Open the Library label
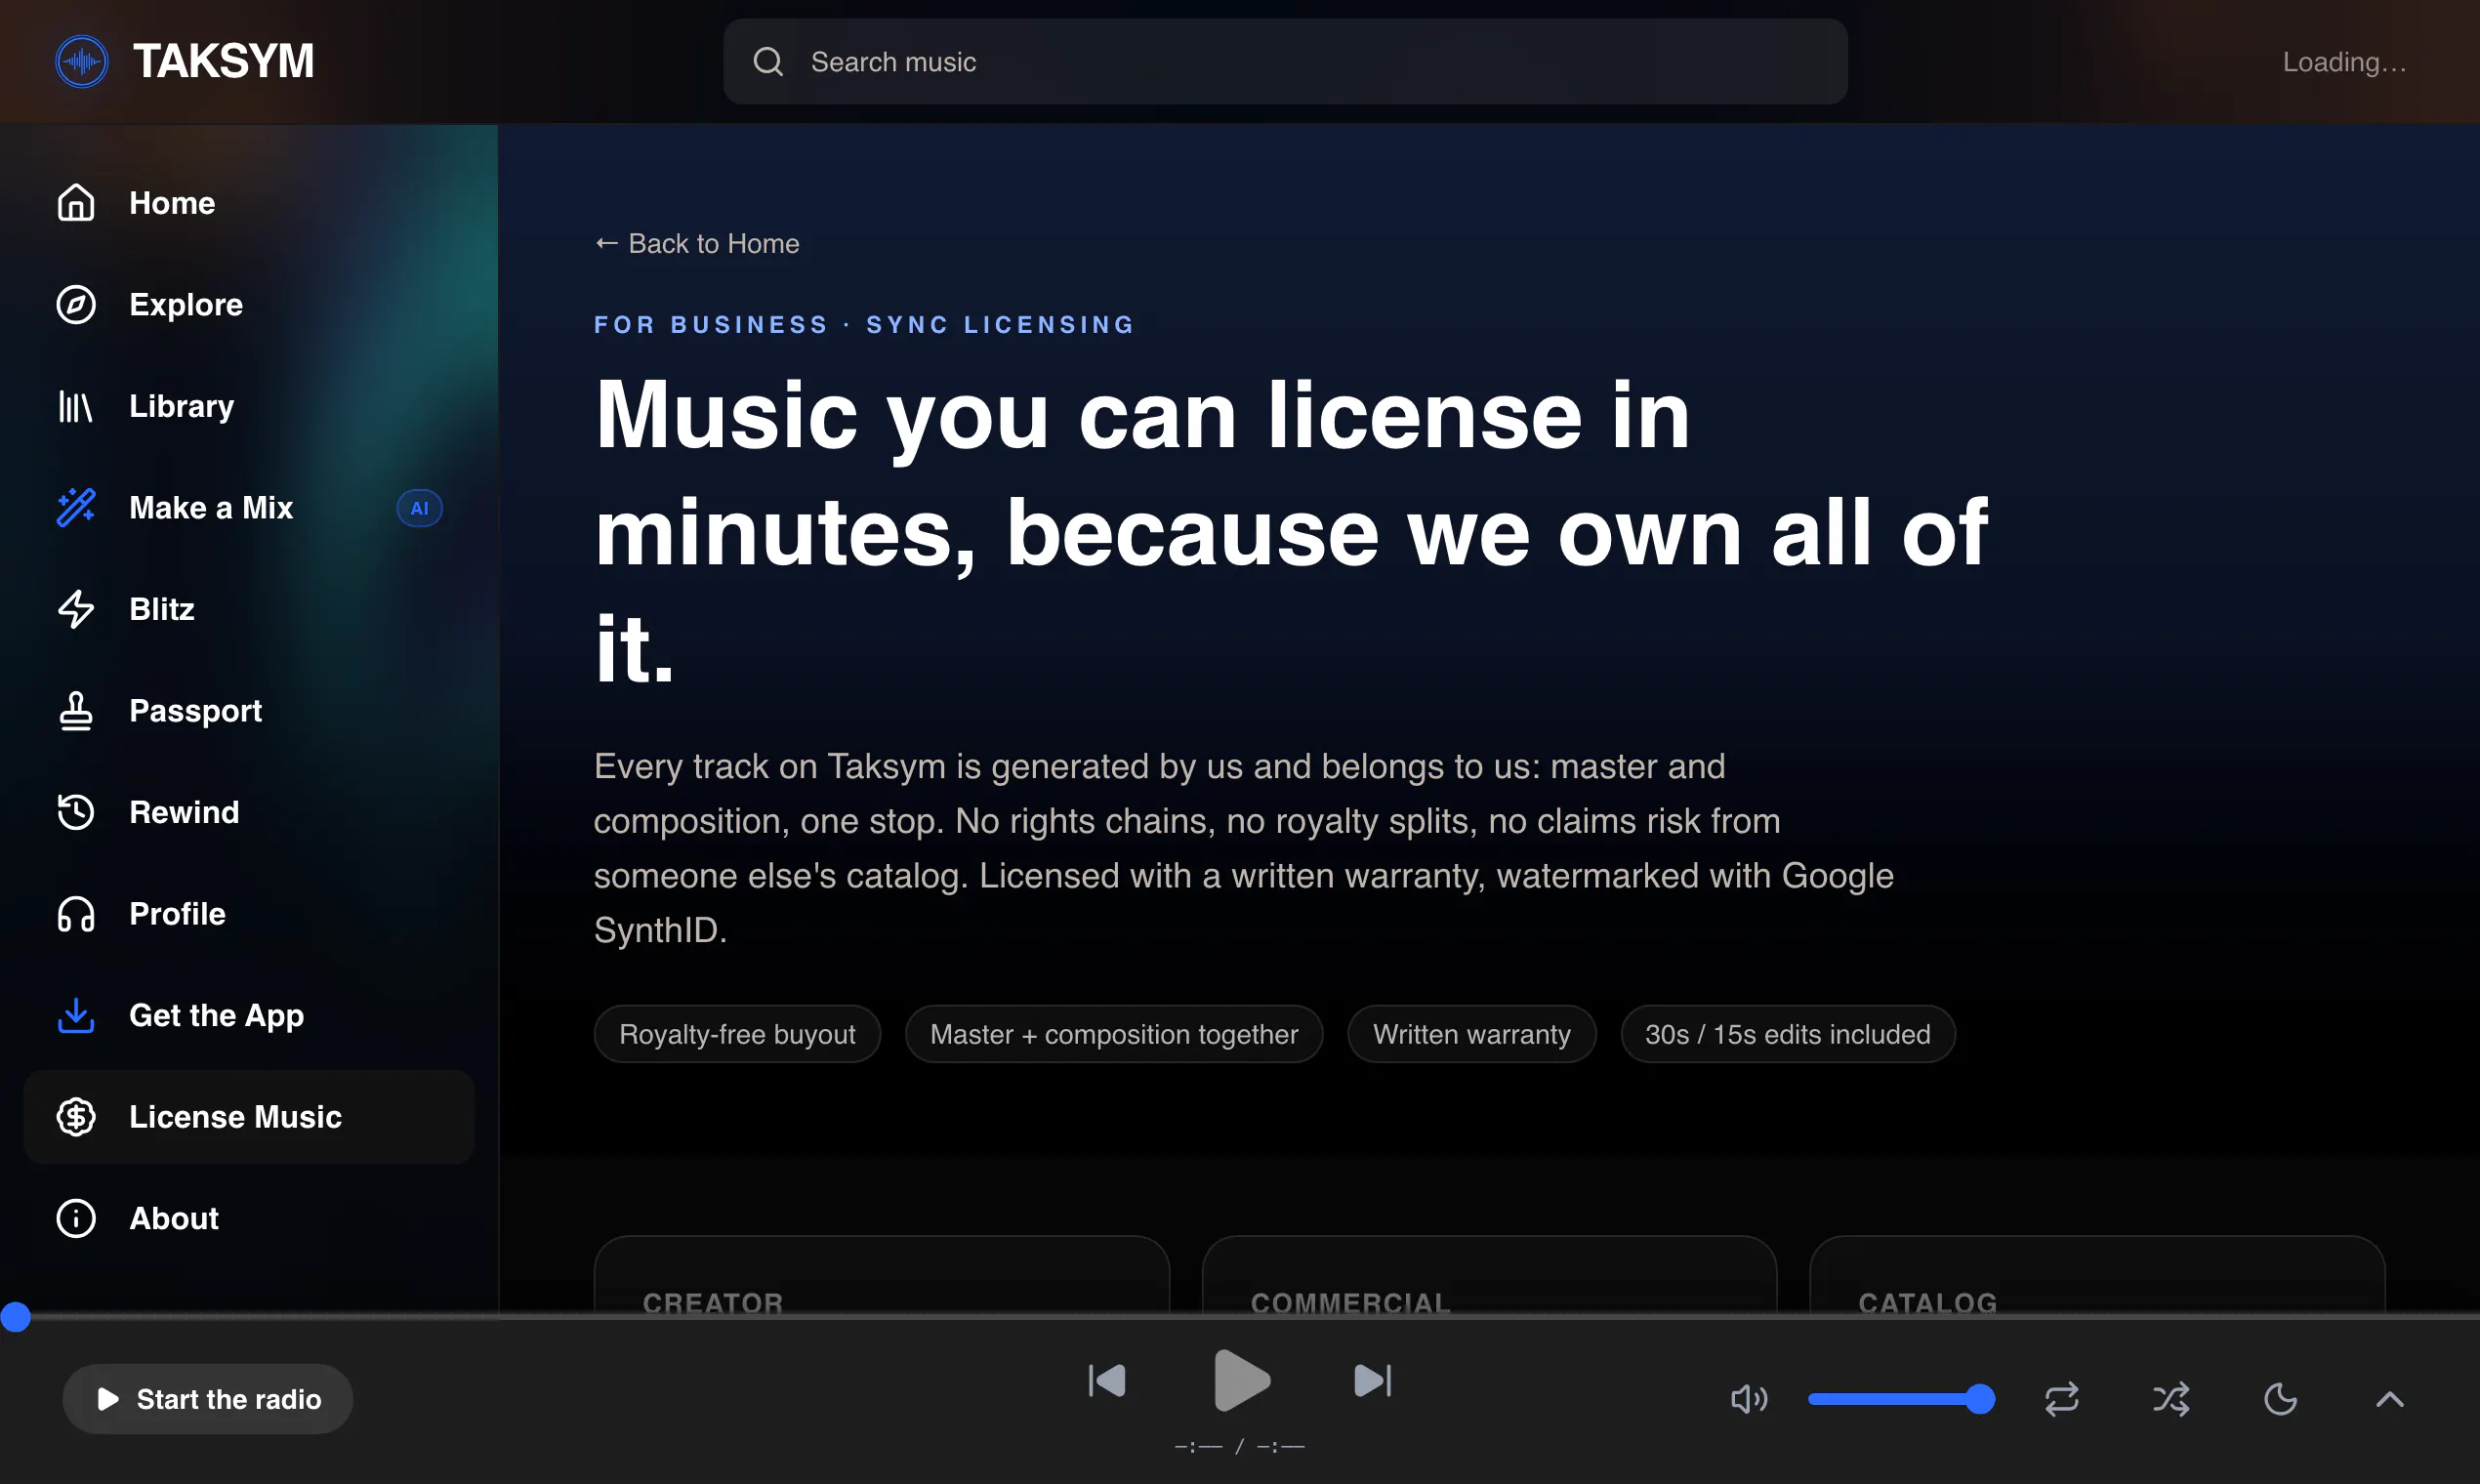 [182, 407]
